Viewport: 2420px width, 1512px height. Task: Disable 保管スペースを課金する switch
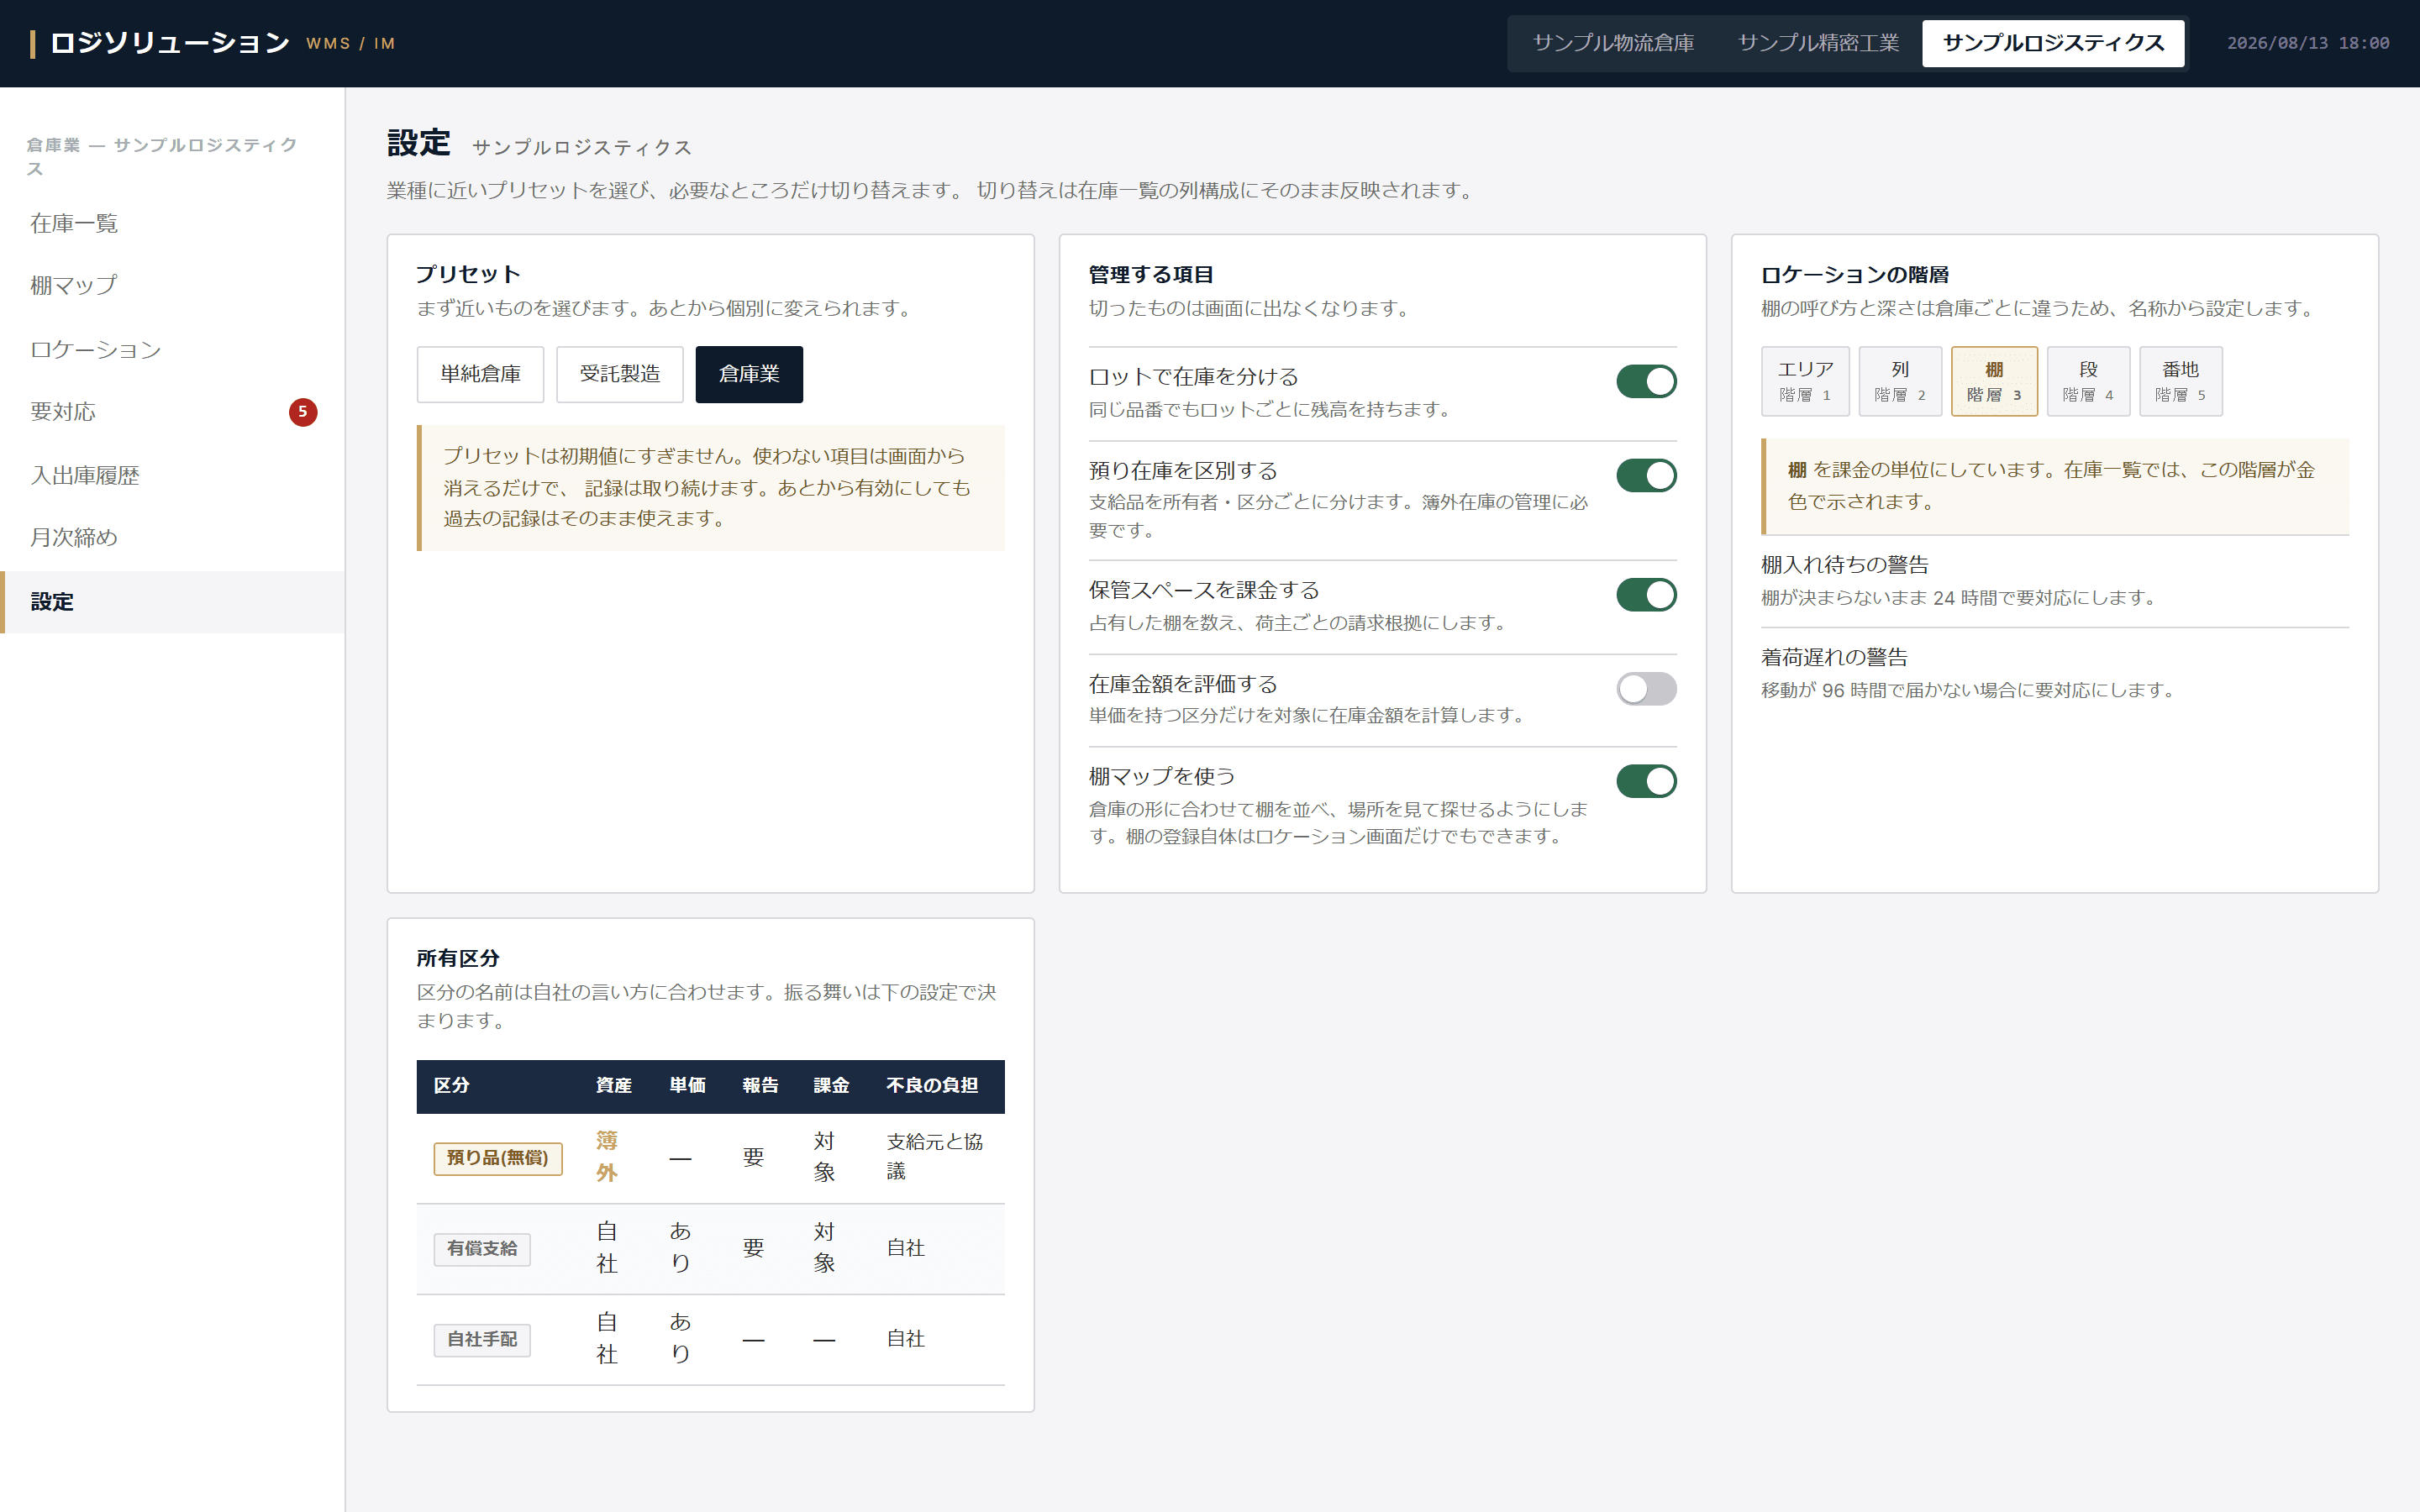tap(1646, 594)
